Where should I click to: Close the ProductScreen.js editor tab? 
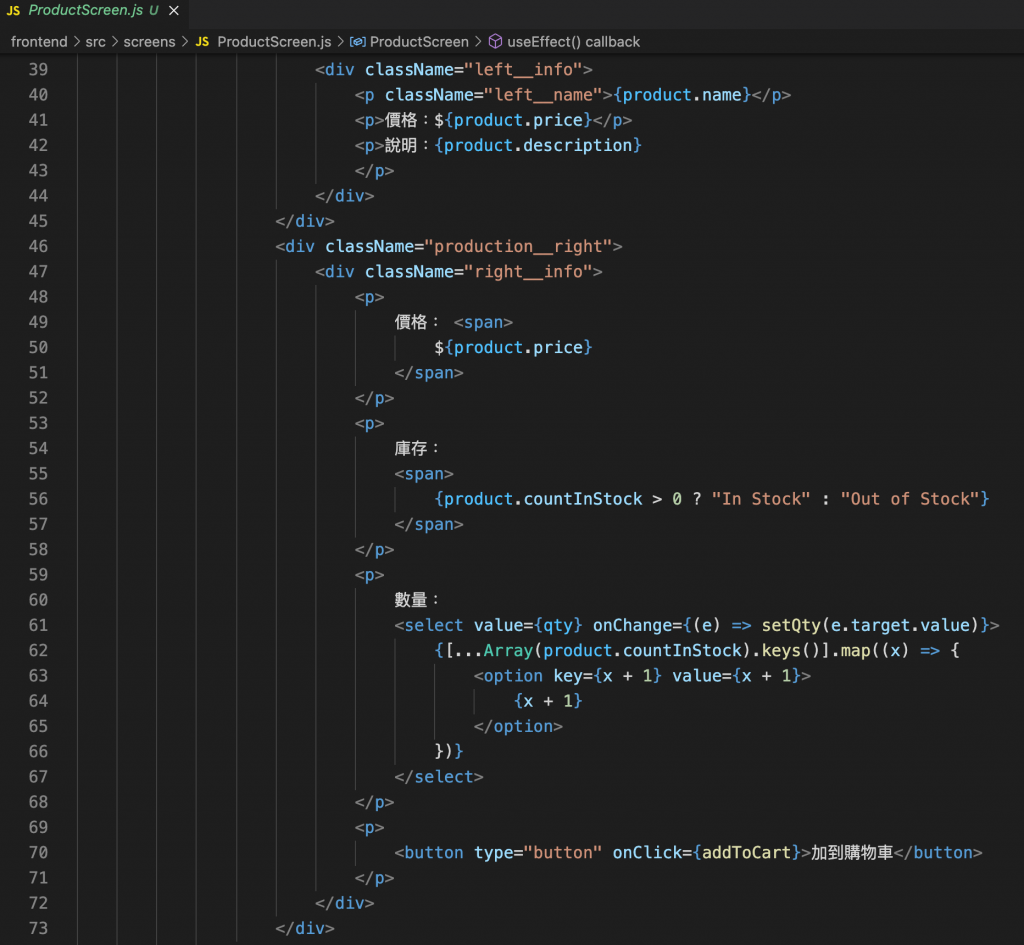pos(174,10)
